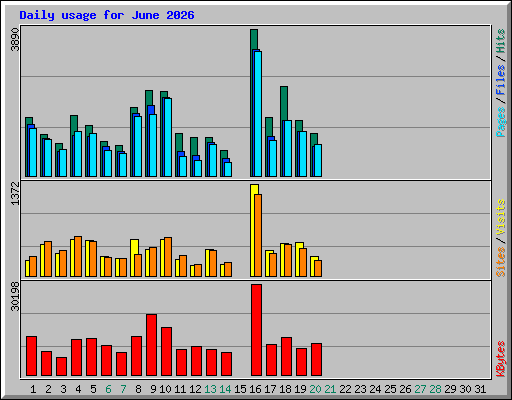The image size is (512, 400).
Task: Click the green day 7 label
Action: click(x=123, y=389)
